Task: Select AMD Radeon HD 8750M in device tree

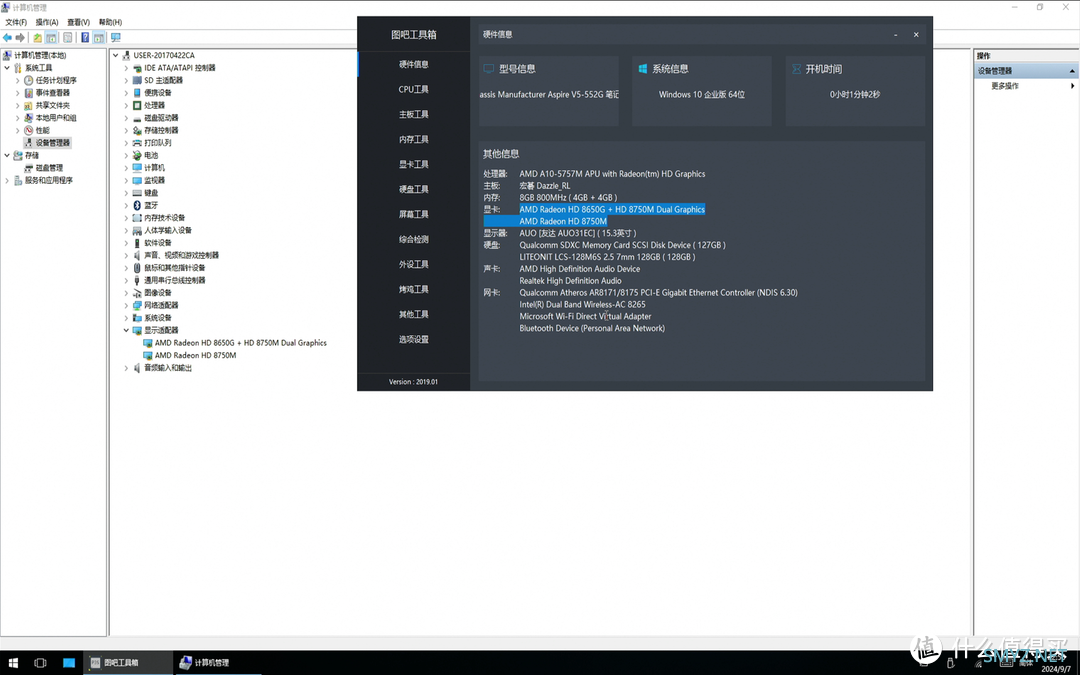Action: pyautogui.click(x=195, y=355)
